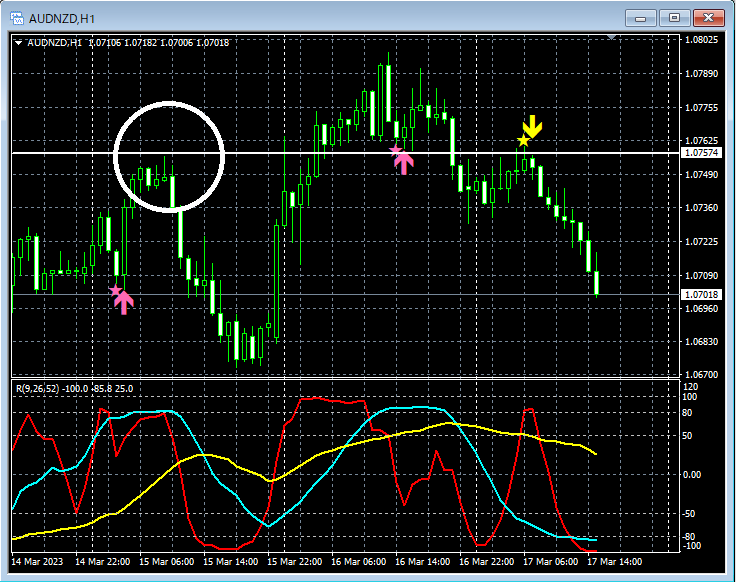The width and height of the screenshot is (737, 582).
Task: Click the chart shift triangle marker at top
Action: pos(612,37)
